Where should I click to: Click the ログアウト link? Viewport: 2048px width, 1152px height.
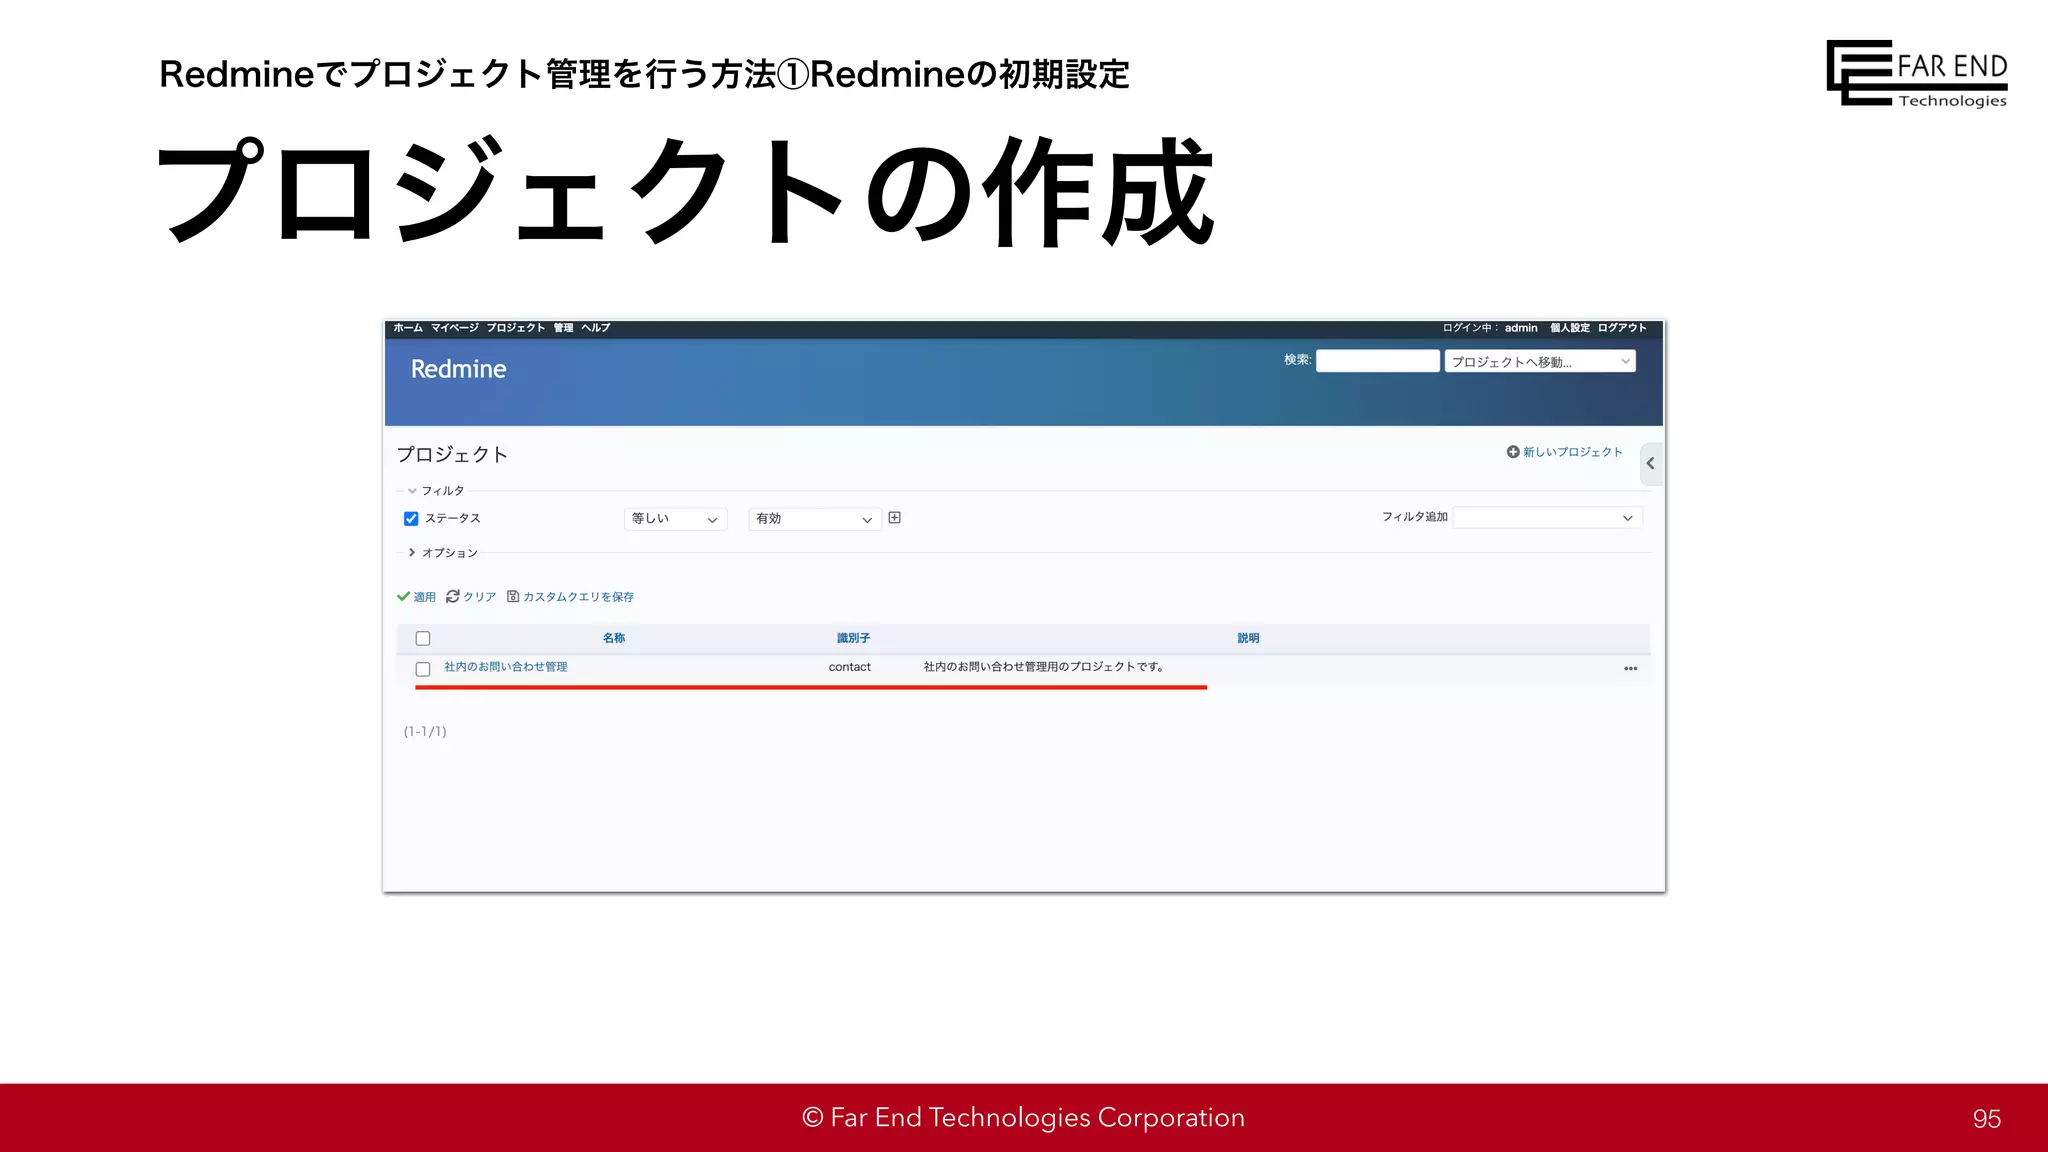(x=1622, y=328)
